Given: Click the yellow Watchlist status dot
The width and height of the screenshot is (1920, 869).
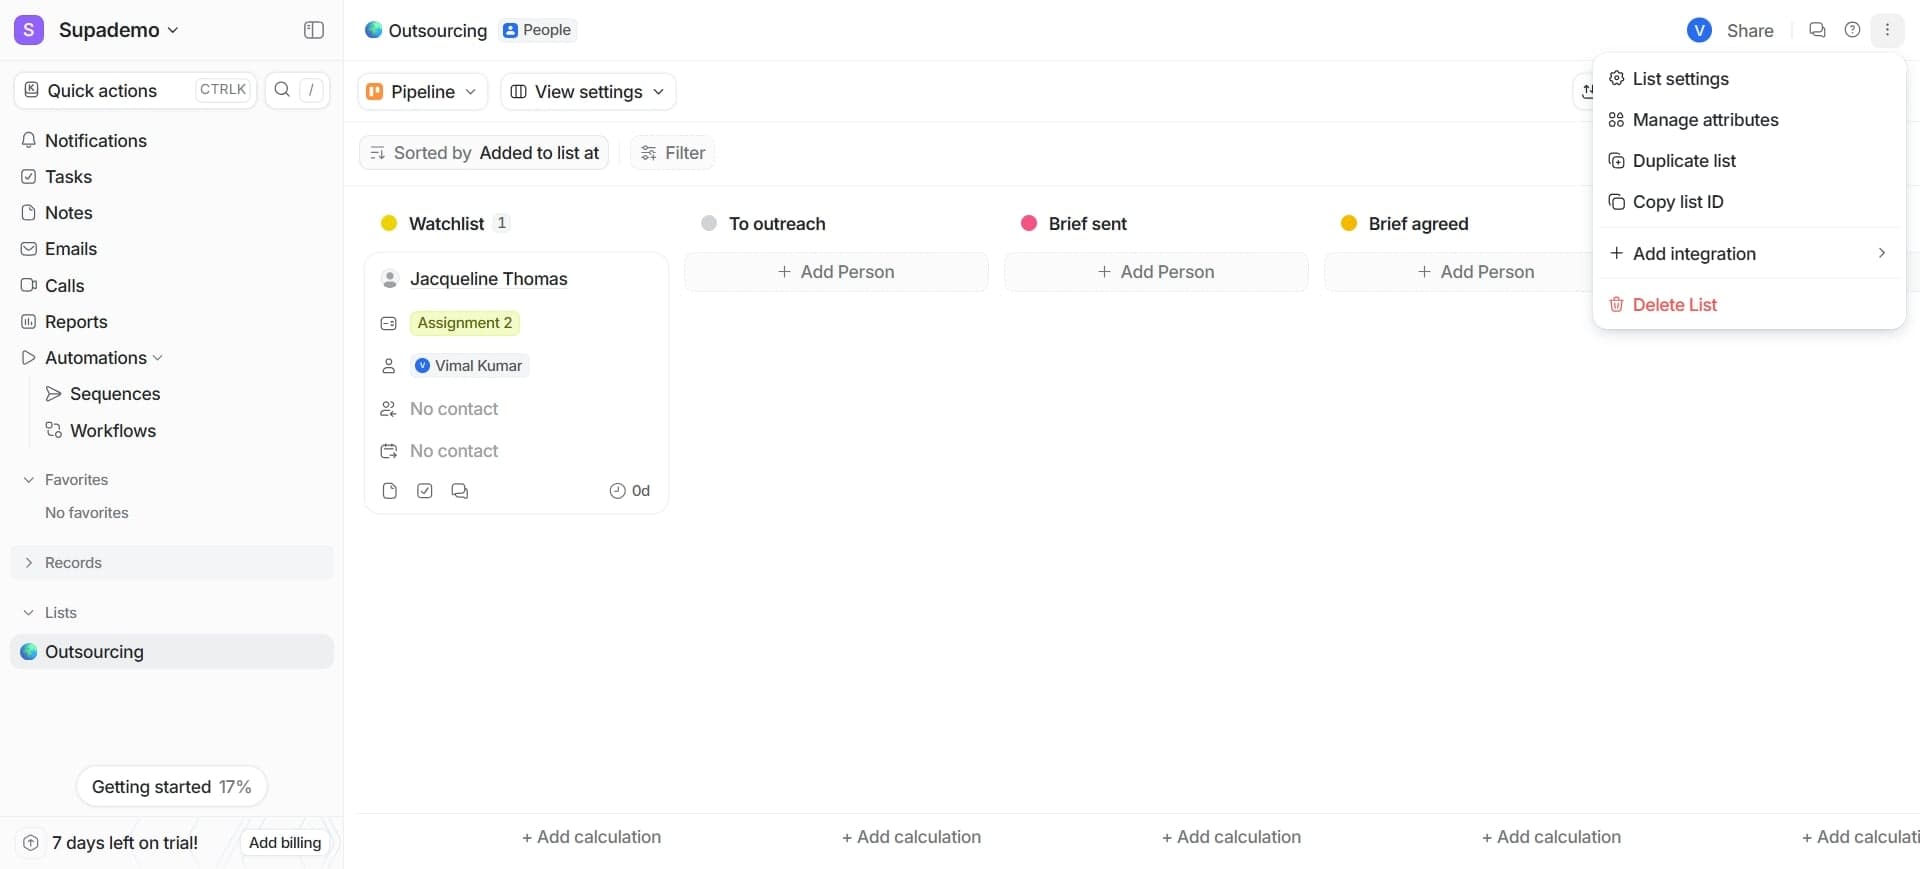Looking at the screenshot, I should click(x=389, y=223).
